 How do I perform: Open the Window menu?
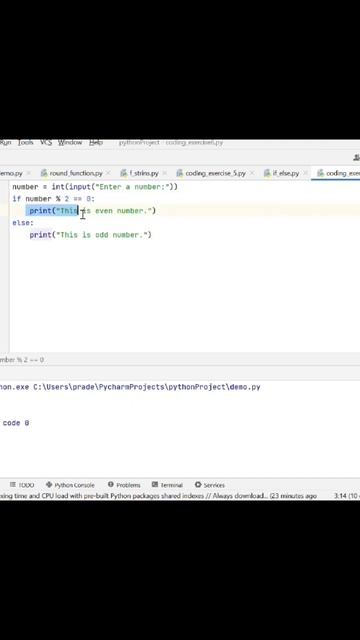tap(70, 142)
